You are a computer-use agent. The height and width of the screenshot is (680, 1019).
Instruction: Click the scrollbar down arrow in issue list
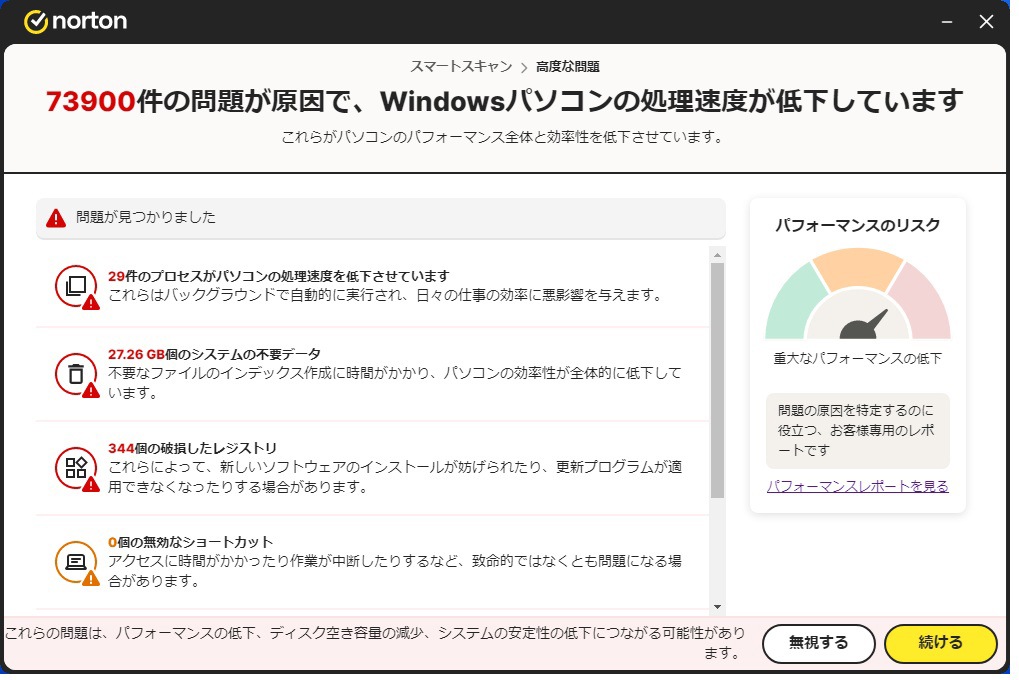click(717, 607)
